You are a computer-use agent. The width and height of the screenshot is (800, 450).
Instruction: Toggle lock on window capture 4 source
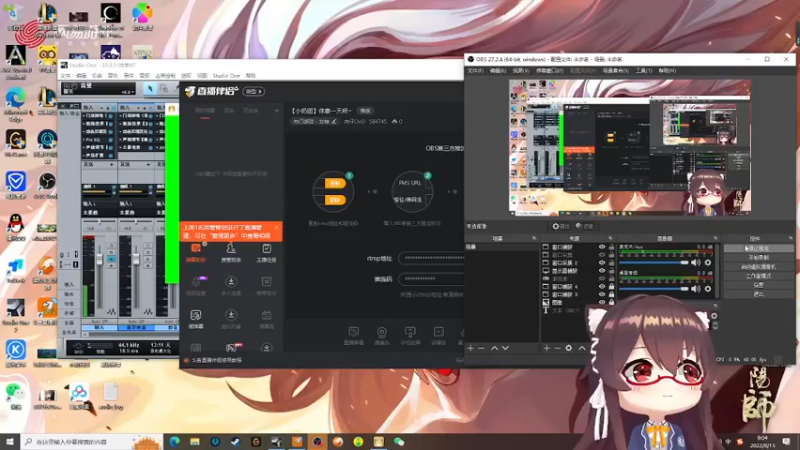(x=611, y=286)
